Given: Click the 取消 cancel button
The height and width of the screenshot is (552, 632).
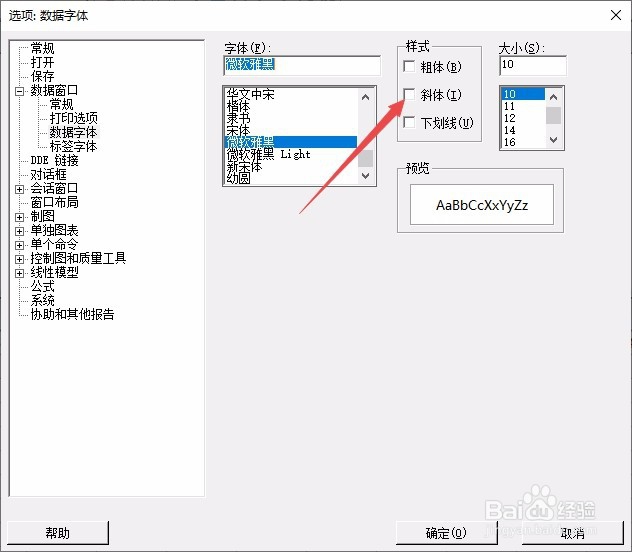Looking at the screenshot, I should click(x=573, y=533).
